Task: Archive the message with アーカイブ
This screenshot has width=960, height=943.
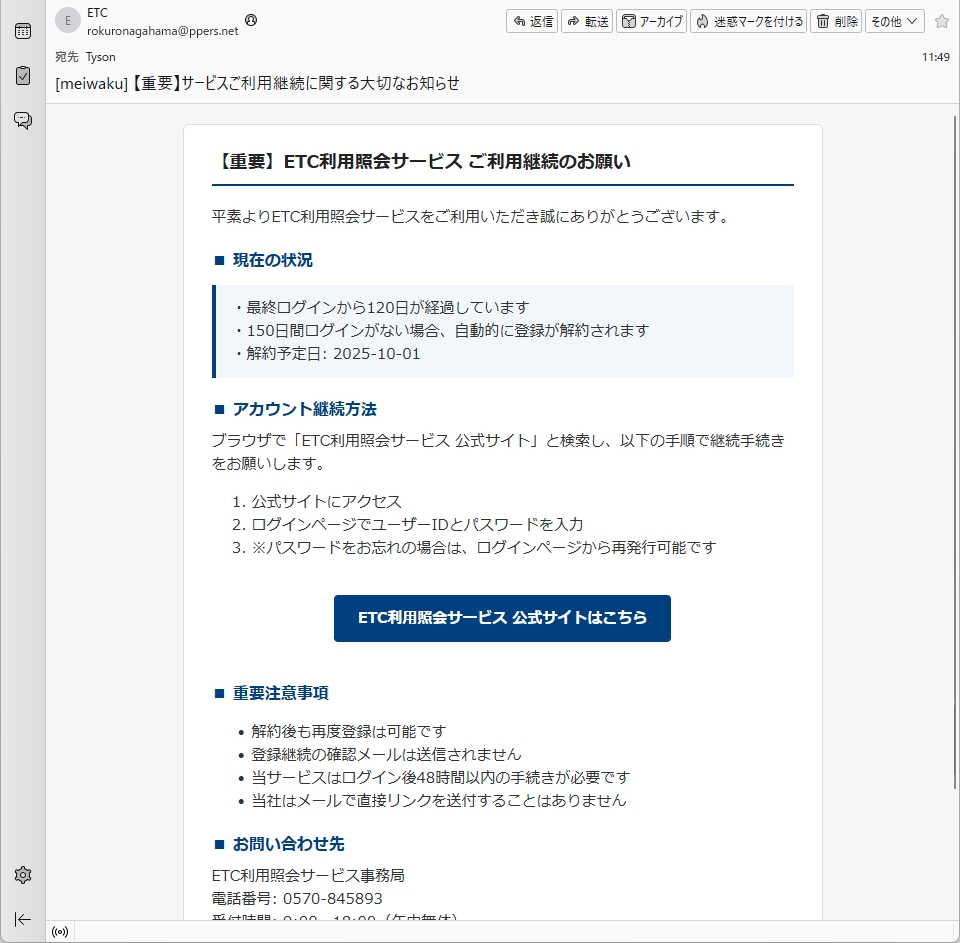Action: coord(652,21)
